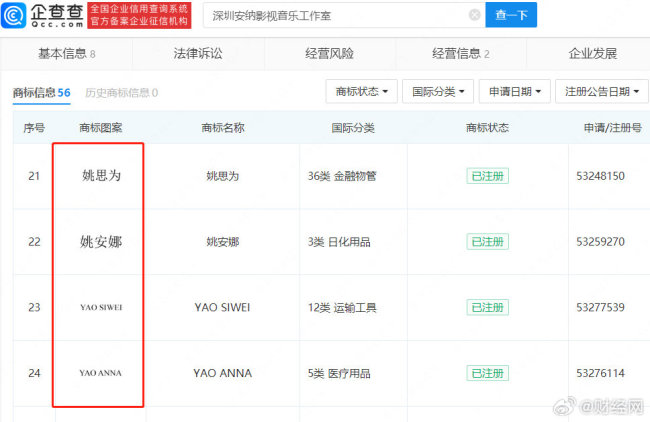Click registration number 53277539

600,307
